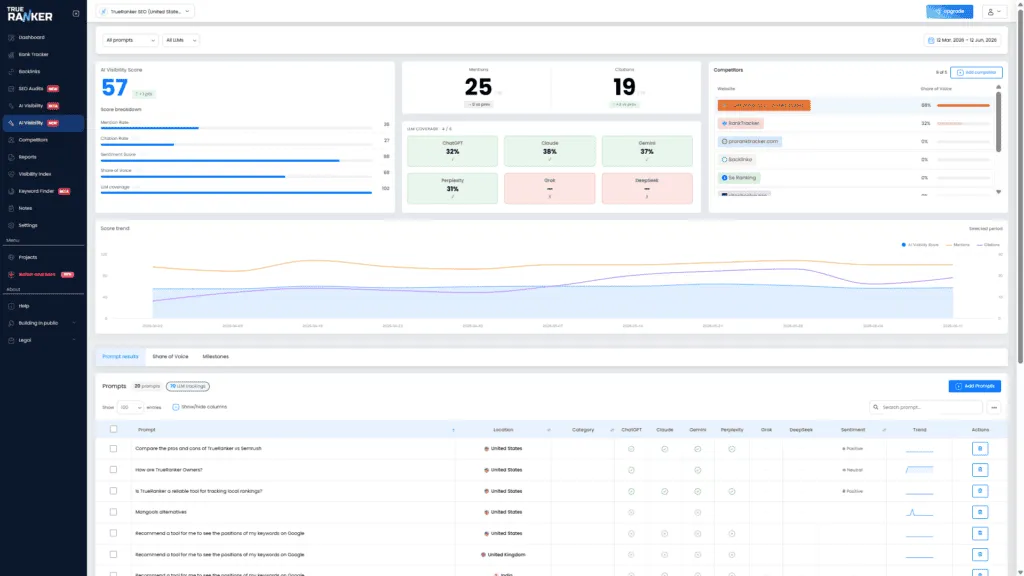
Task: Change the Show entries count dropdown
Action: click(x=130, y=407)
